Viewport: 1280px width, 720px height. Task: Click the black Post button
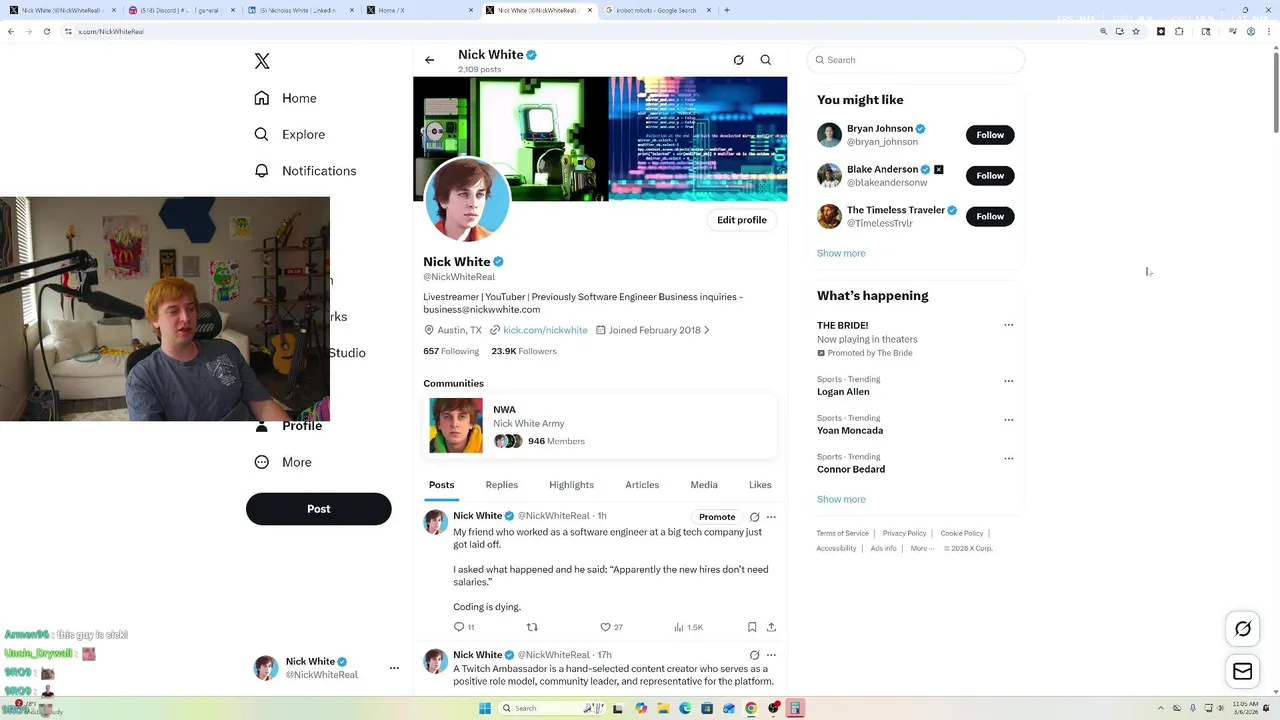[x=318, y=509]
